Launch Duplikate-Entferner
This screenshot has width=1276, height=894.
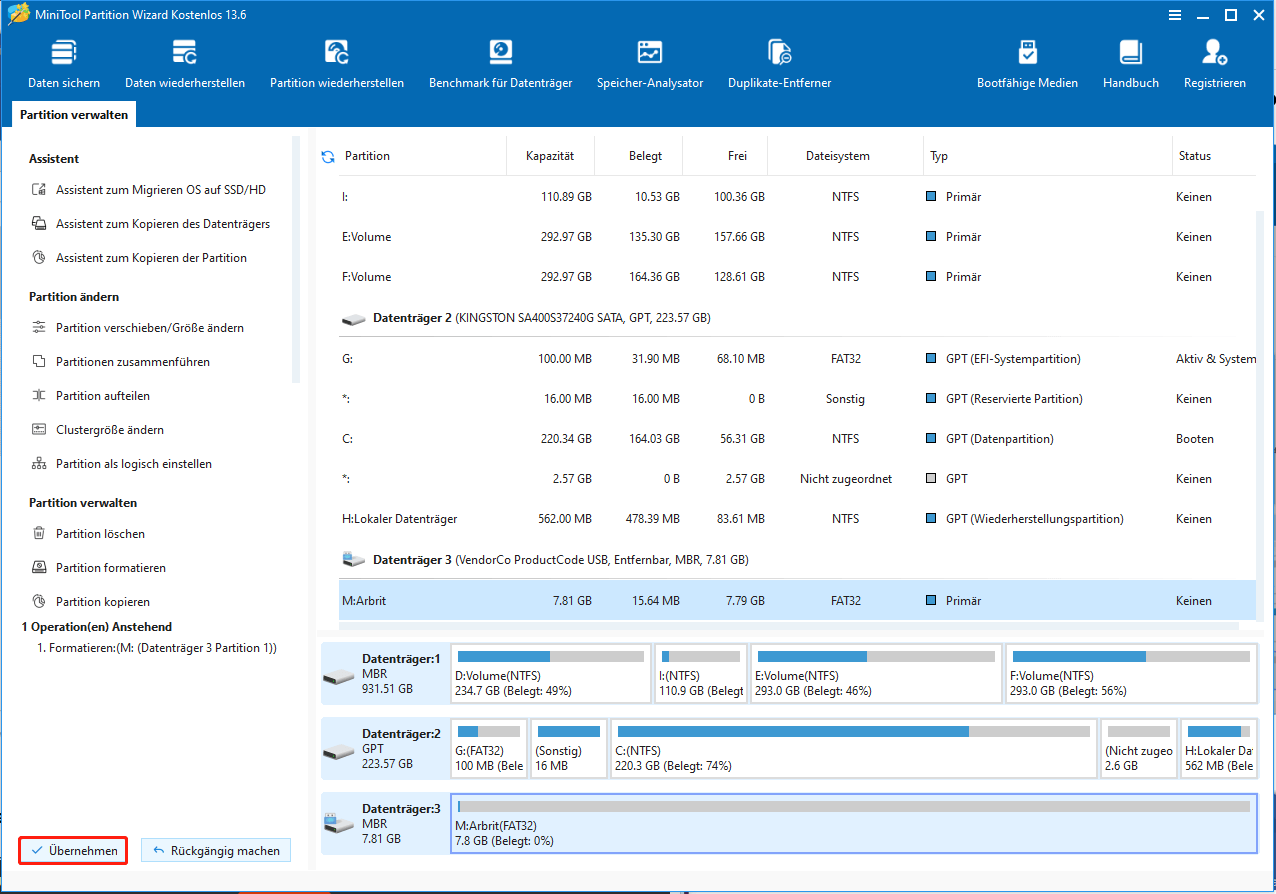(780, 64)
